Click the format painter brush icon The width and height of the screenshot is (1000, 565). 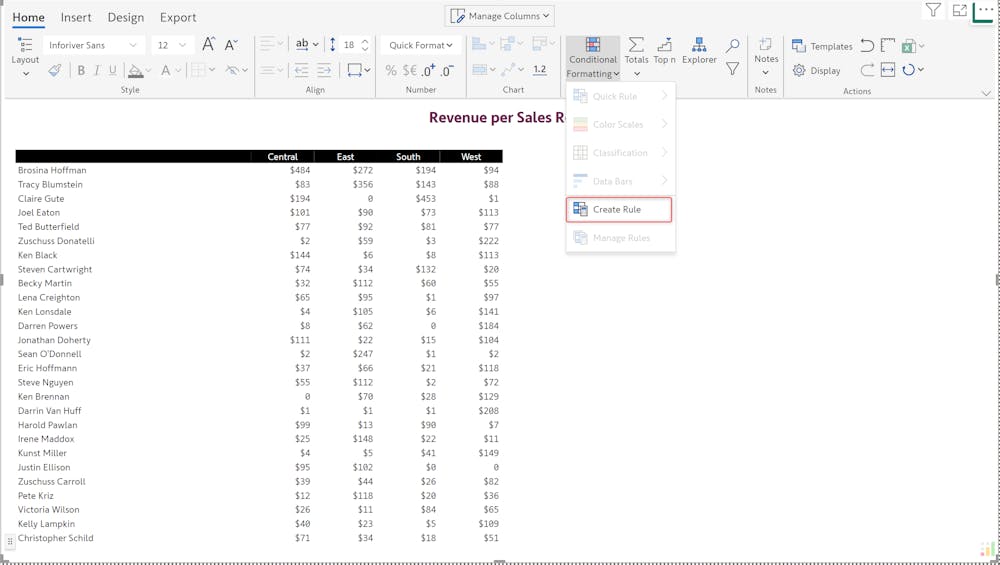point(55,70)
